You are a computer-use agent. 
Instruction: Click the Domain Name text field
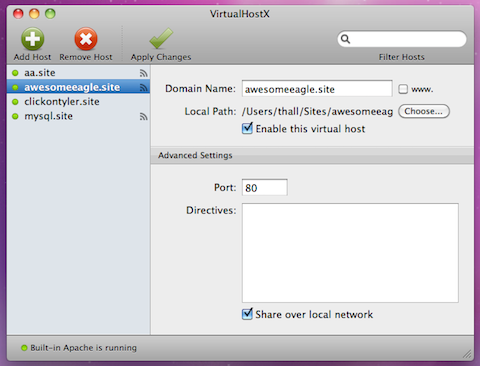click(317, 89)
